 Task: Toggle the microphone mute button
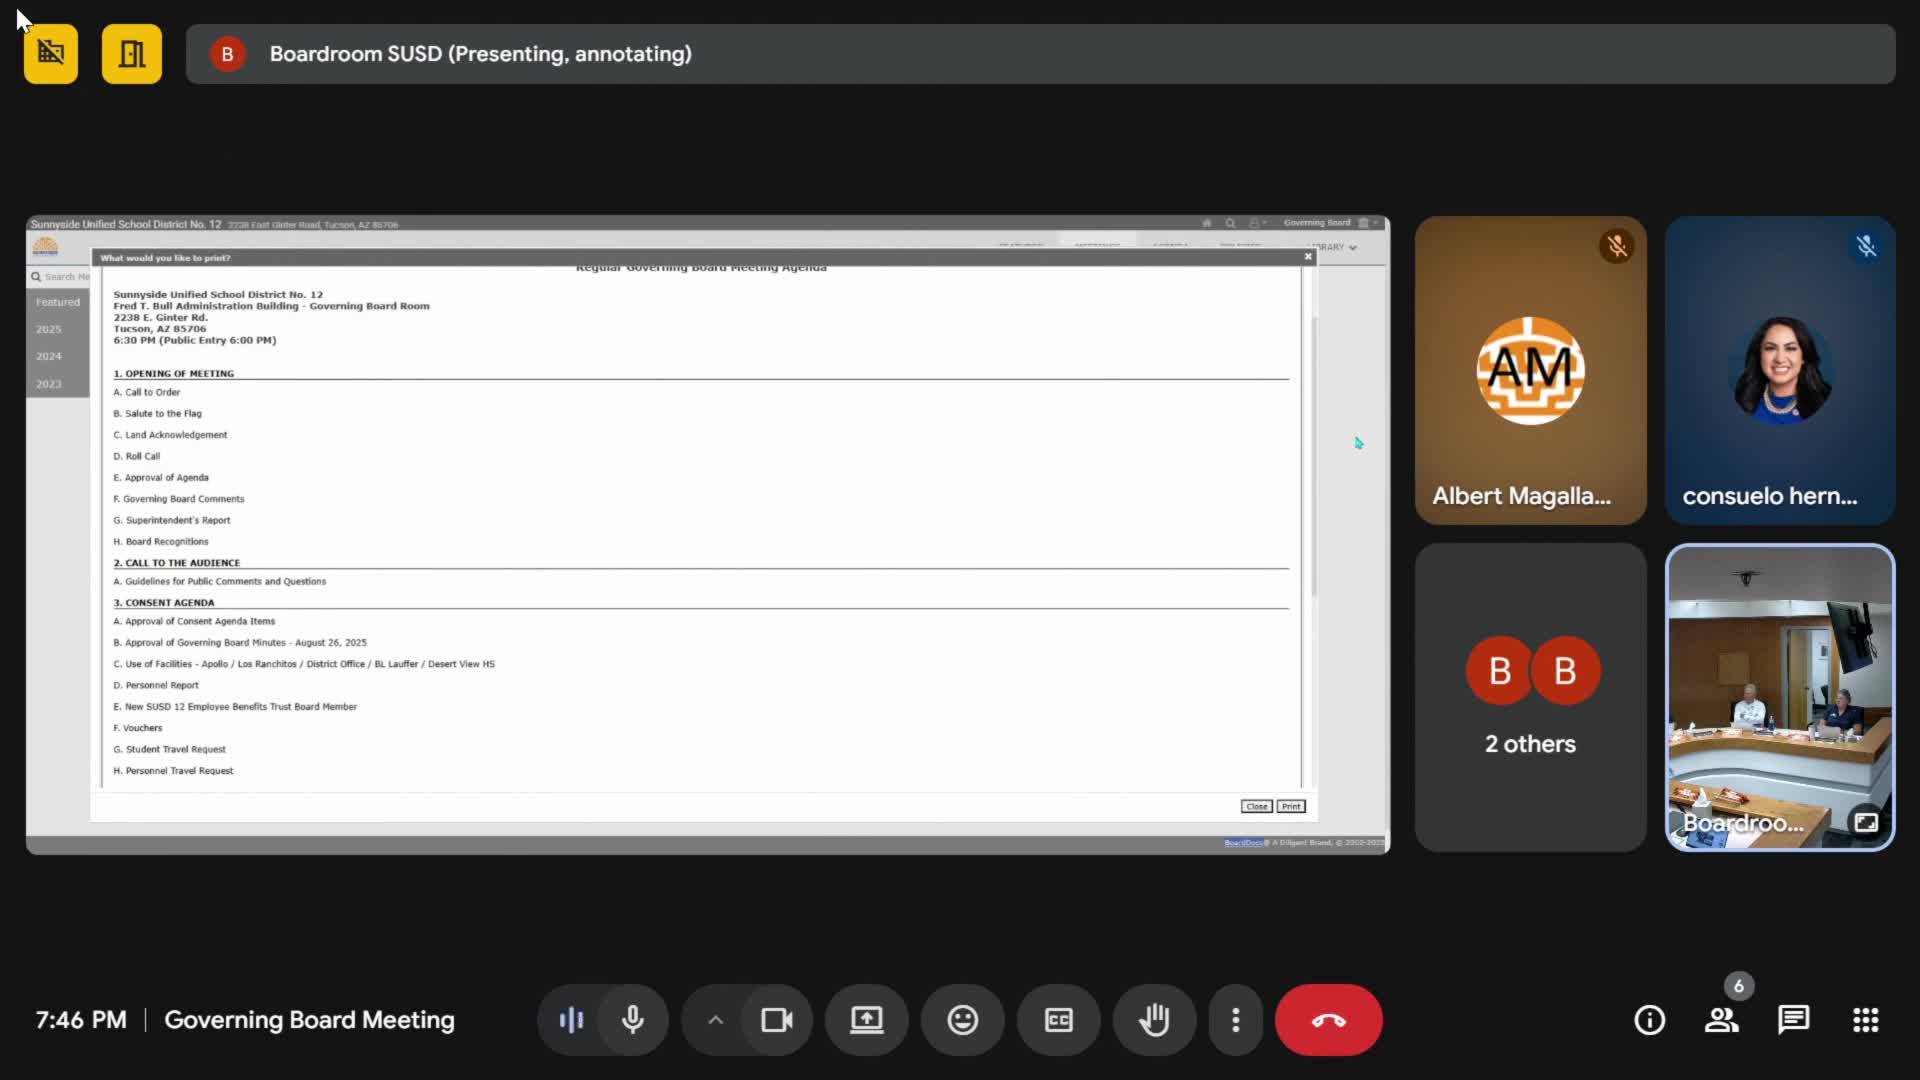(632, 1020)
